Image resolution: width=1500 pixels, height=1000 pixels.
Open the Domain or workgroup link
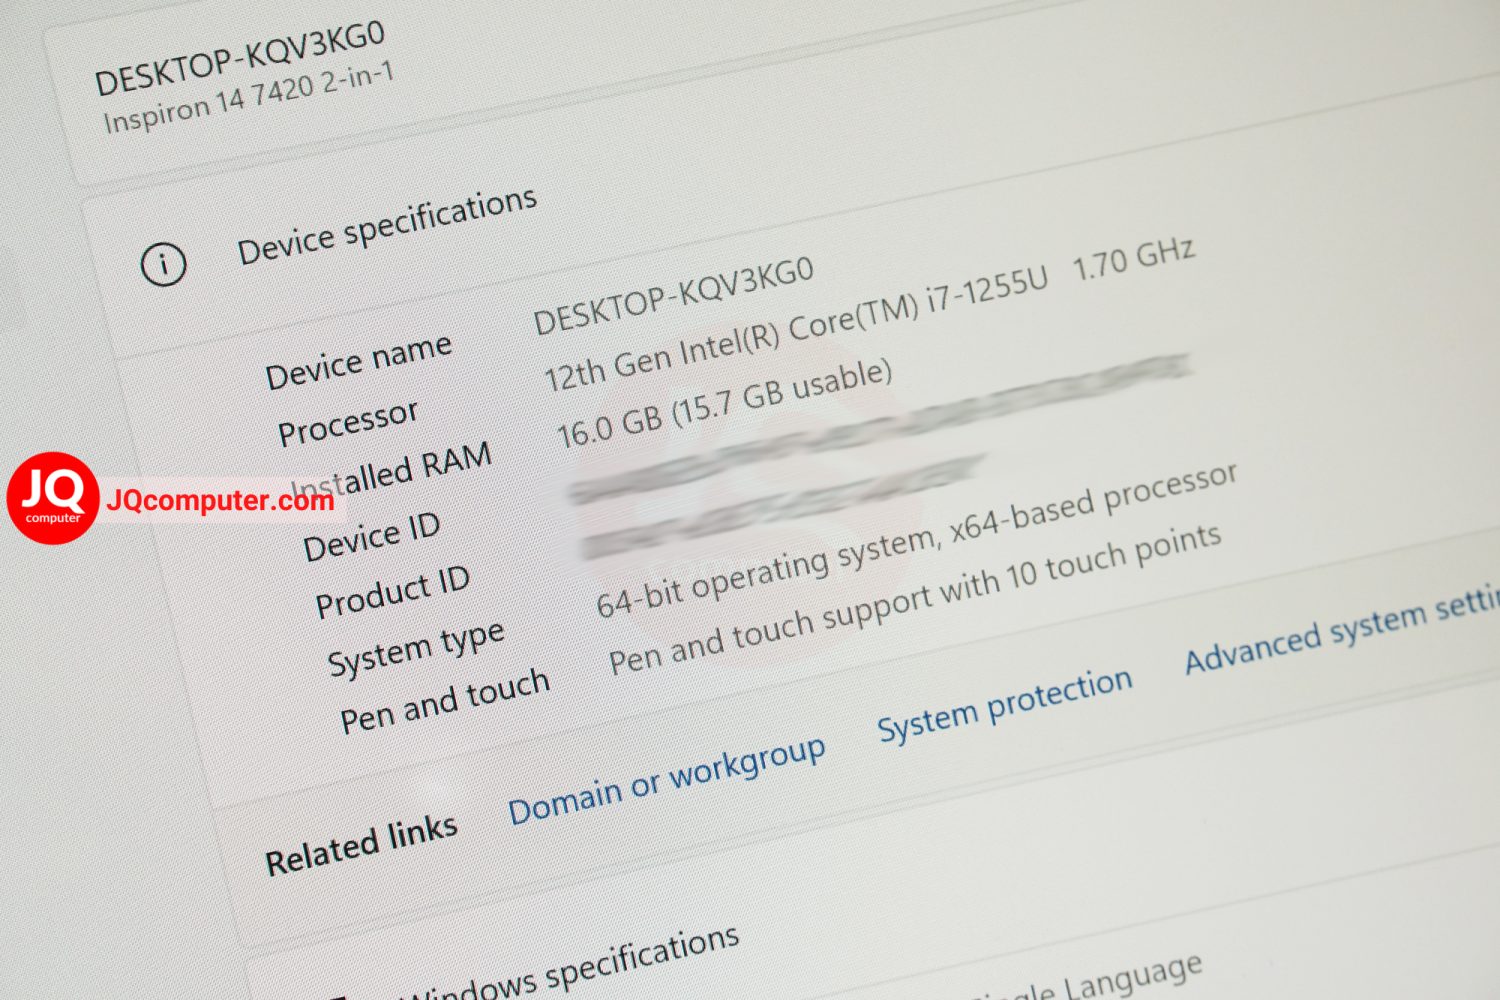click(667, 781)
